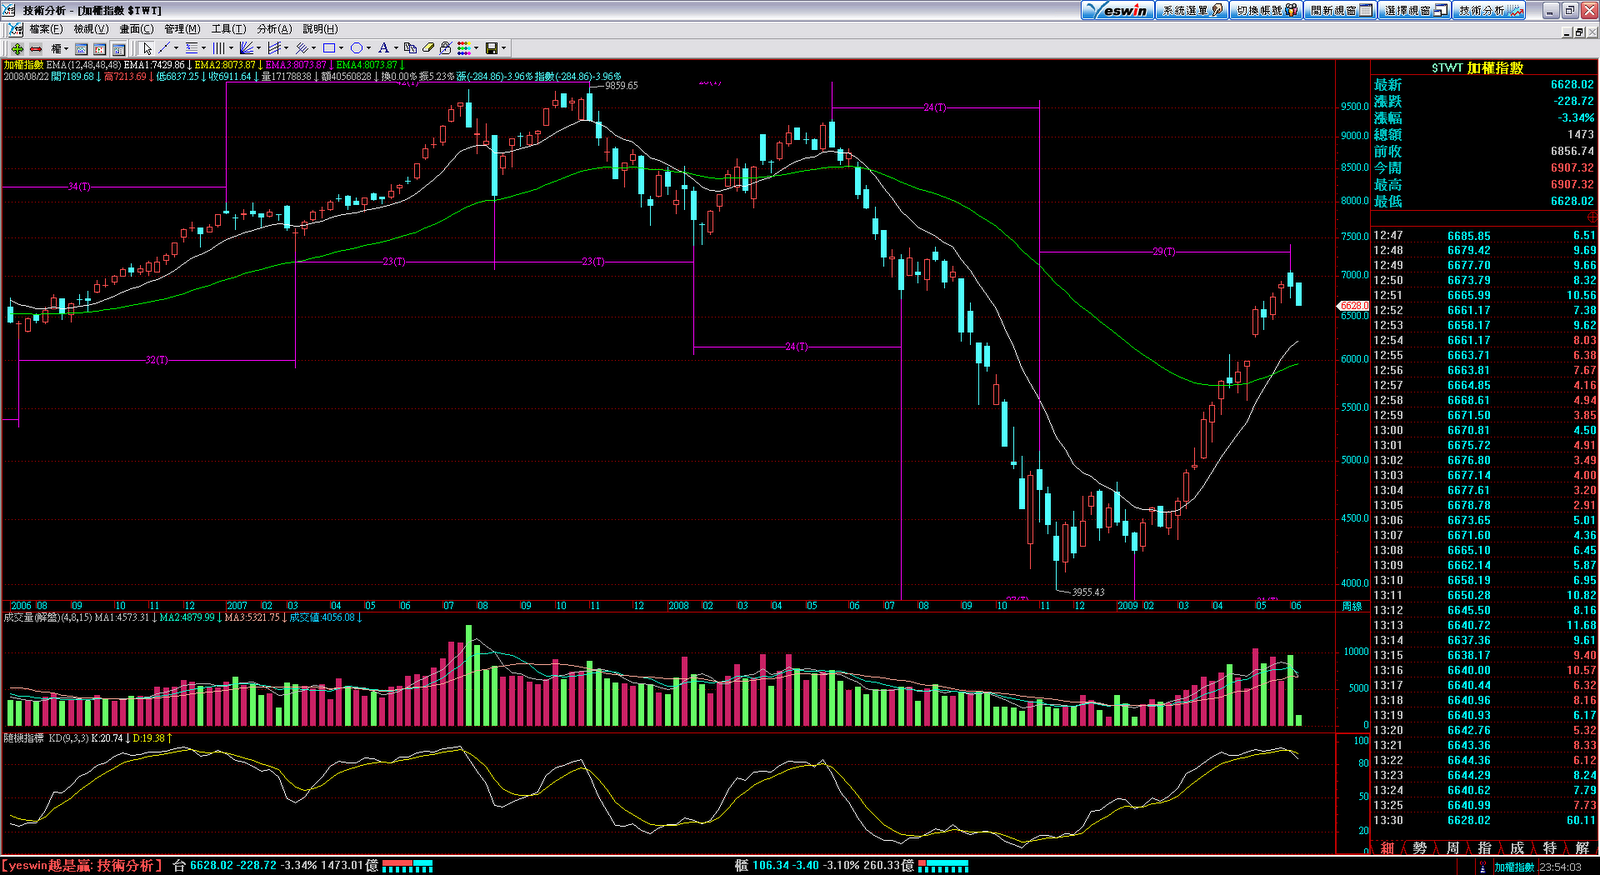
Task: Click the 周線 period label
Action: 1352,606
